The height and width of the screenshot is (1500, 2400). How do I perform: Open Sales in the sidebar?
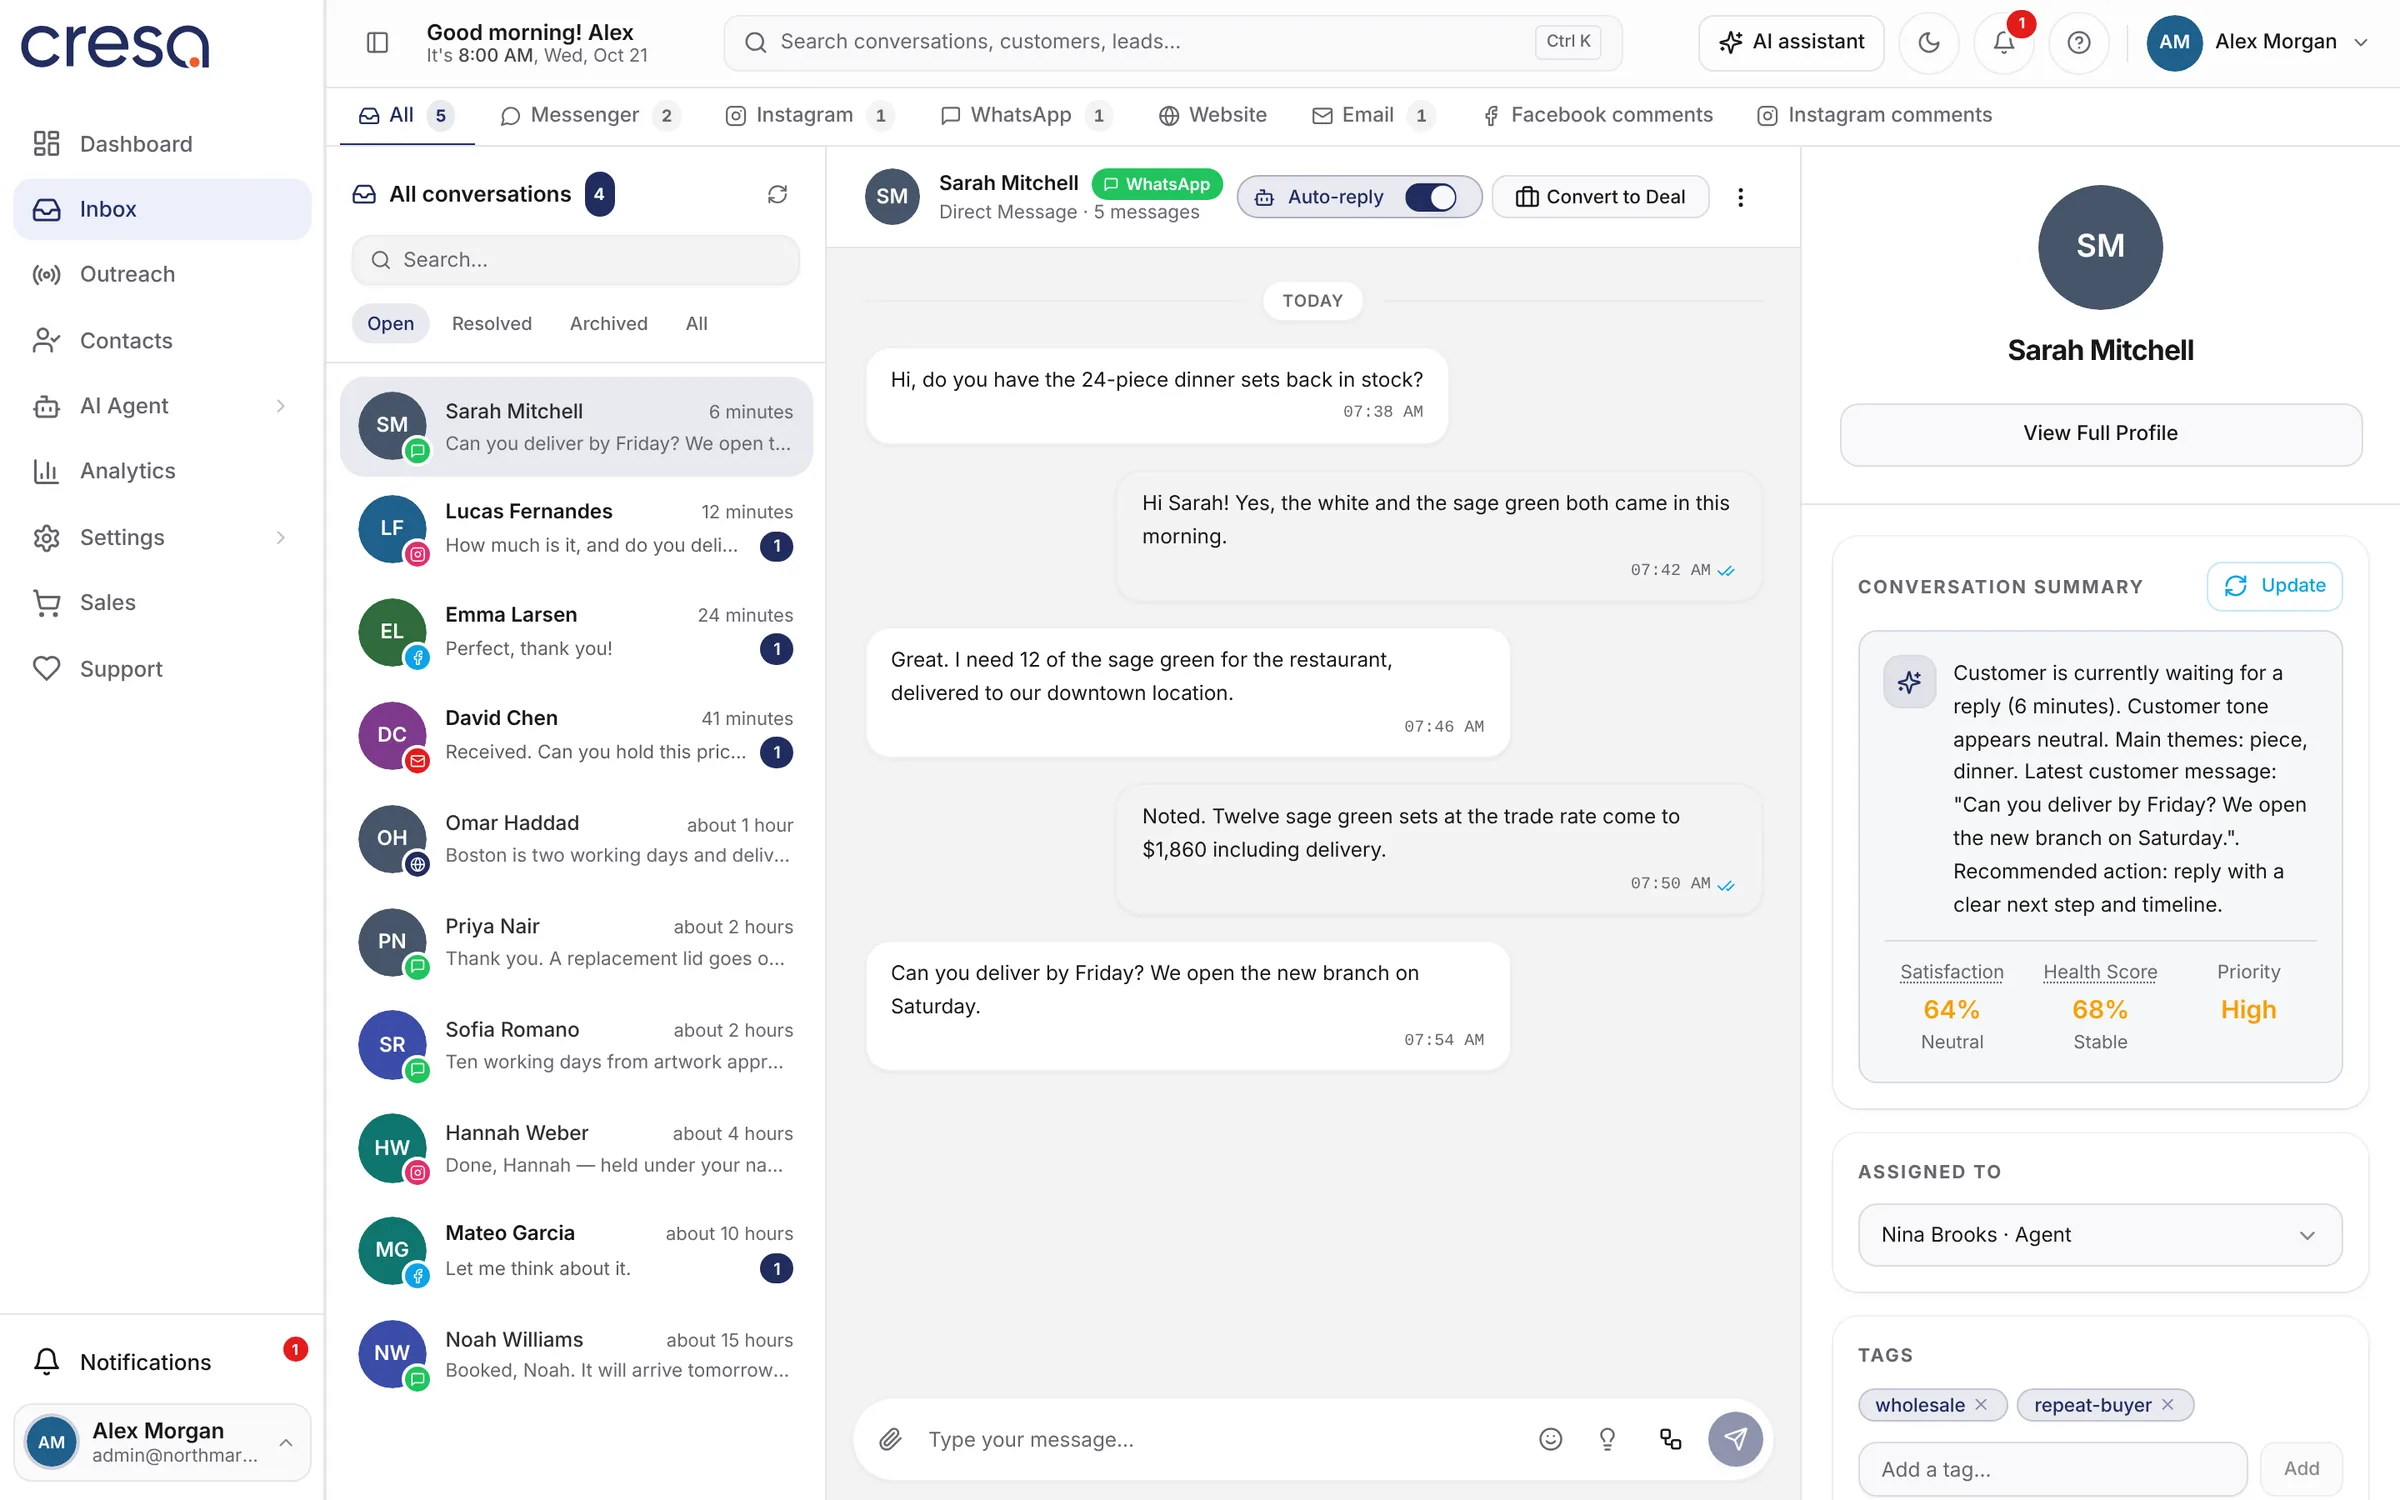click(162, 602)
